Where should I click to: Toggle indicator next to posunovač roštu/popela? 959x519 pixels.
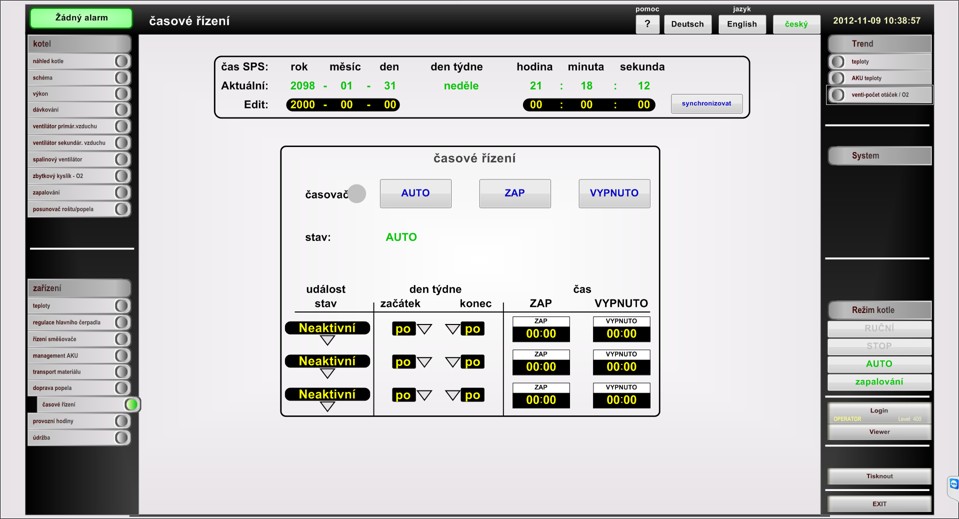[x=122, y=208]
